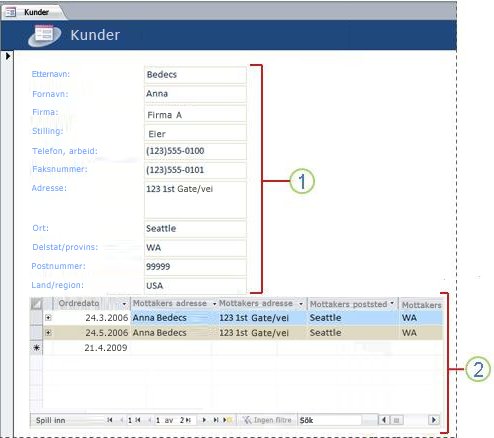Create a new record with the star button
The width and height of the screenshot is (494, 438).
pos(228,420)
